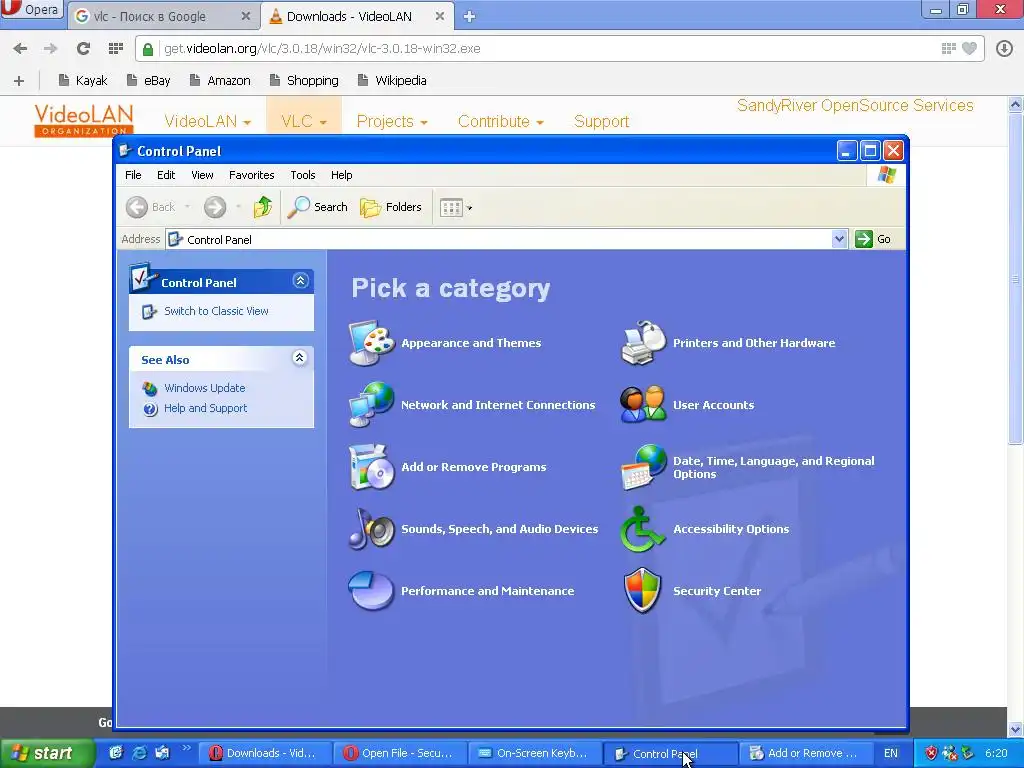Collapse the Control Panel sidebar section

pyautogui.click(x=300, y=281)
